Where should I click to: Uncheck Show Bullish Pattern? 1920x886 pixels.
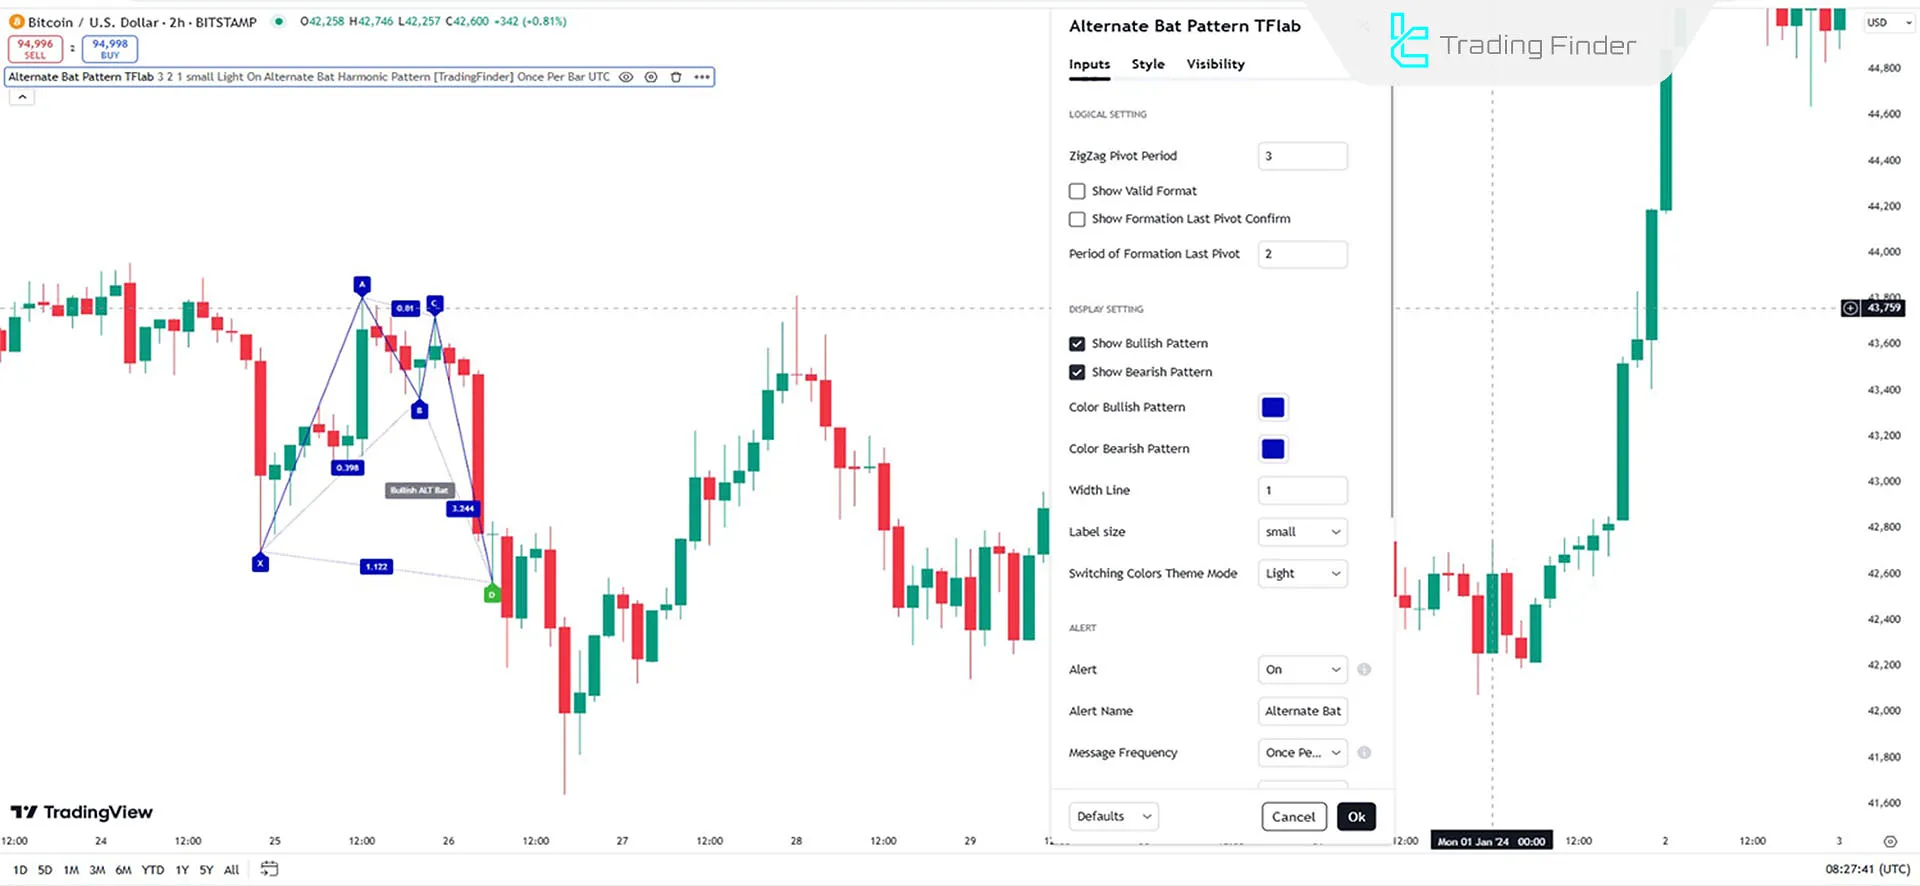pos(1077,344)
